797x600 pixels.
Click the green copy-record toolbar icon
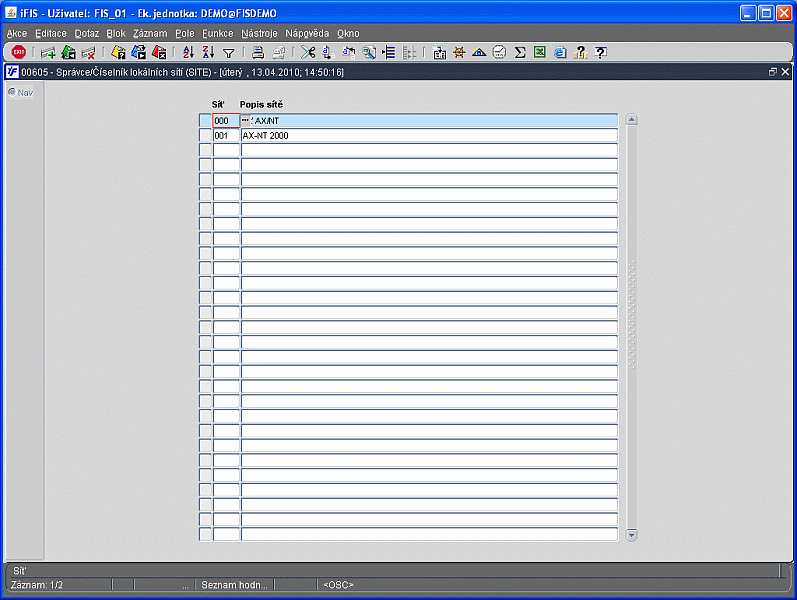click(x=68, y=52)
